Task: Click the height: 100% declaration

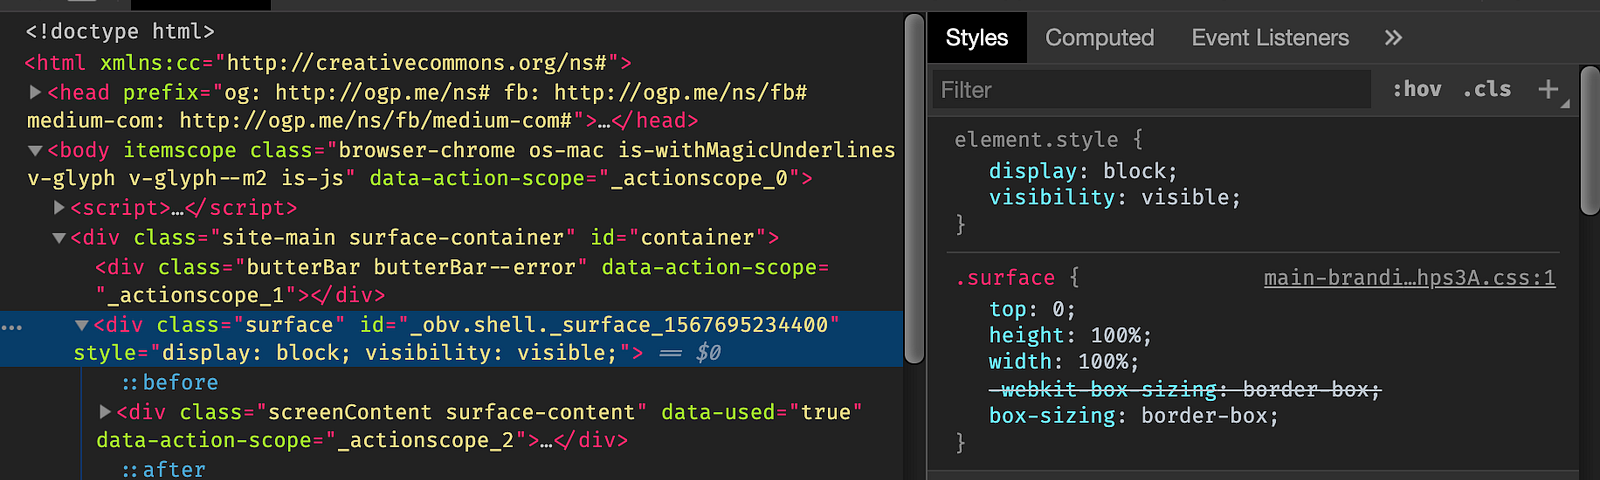Action: click(1070, 335)
